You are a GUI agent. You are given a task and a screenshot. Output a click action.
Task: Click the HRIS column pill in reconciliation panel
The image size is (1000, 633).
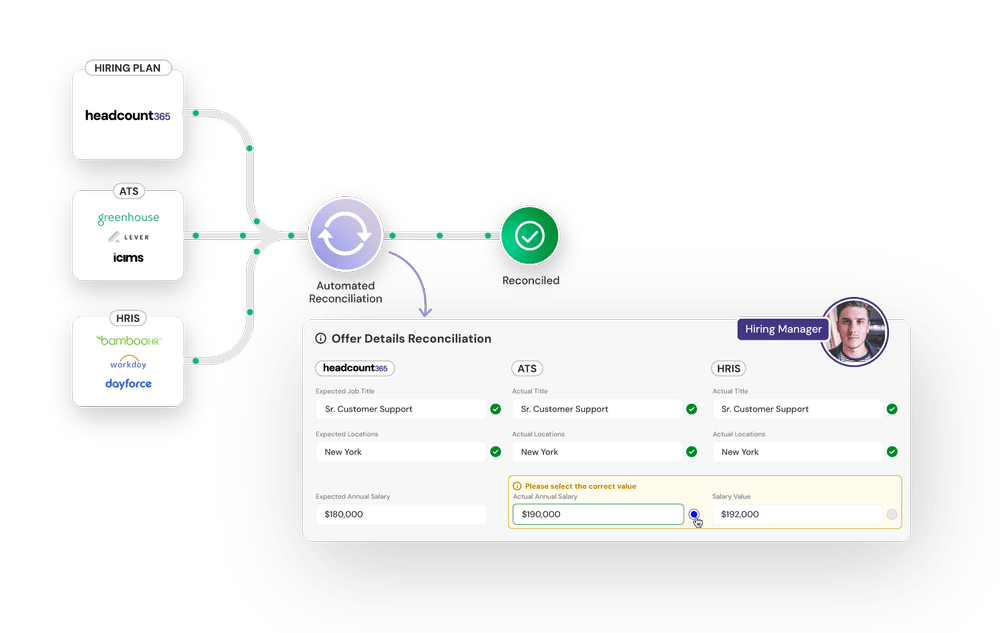tap(728, 368)
